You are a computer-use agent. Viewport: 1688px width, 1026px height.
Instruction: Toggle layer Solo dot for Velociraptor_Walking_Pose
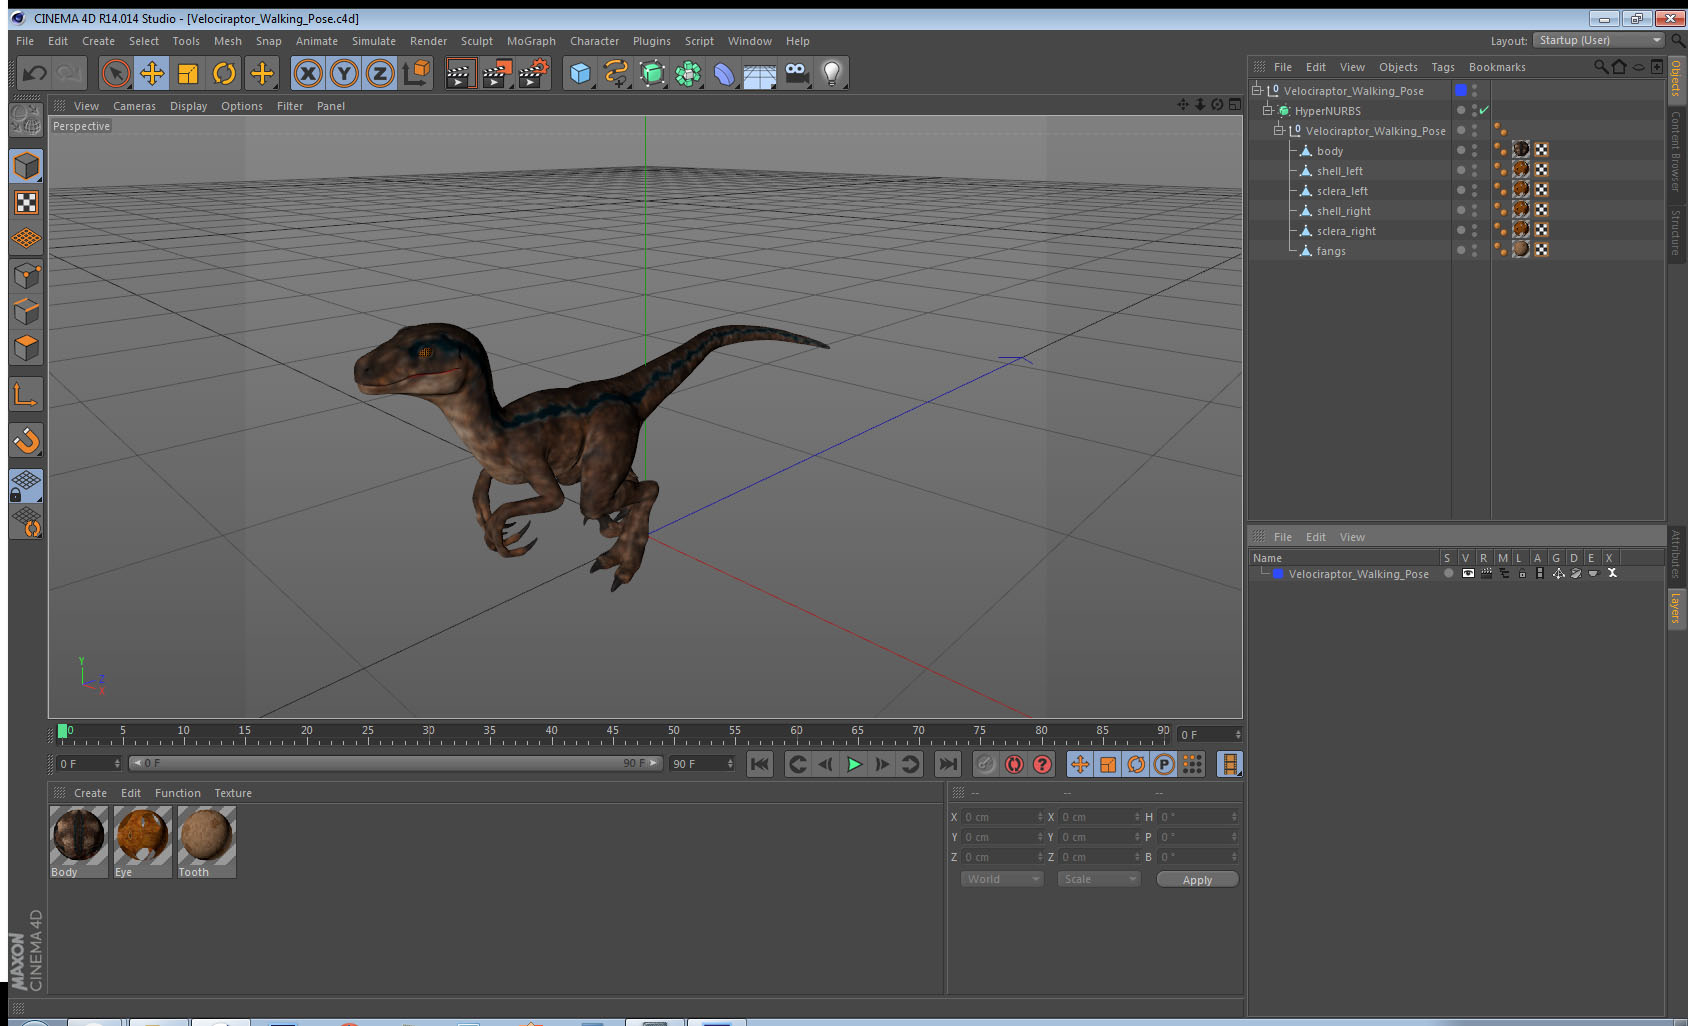click(1448, 573)
